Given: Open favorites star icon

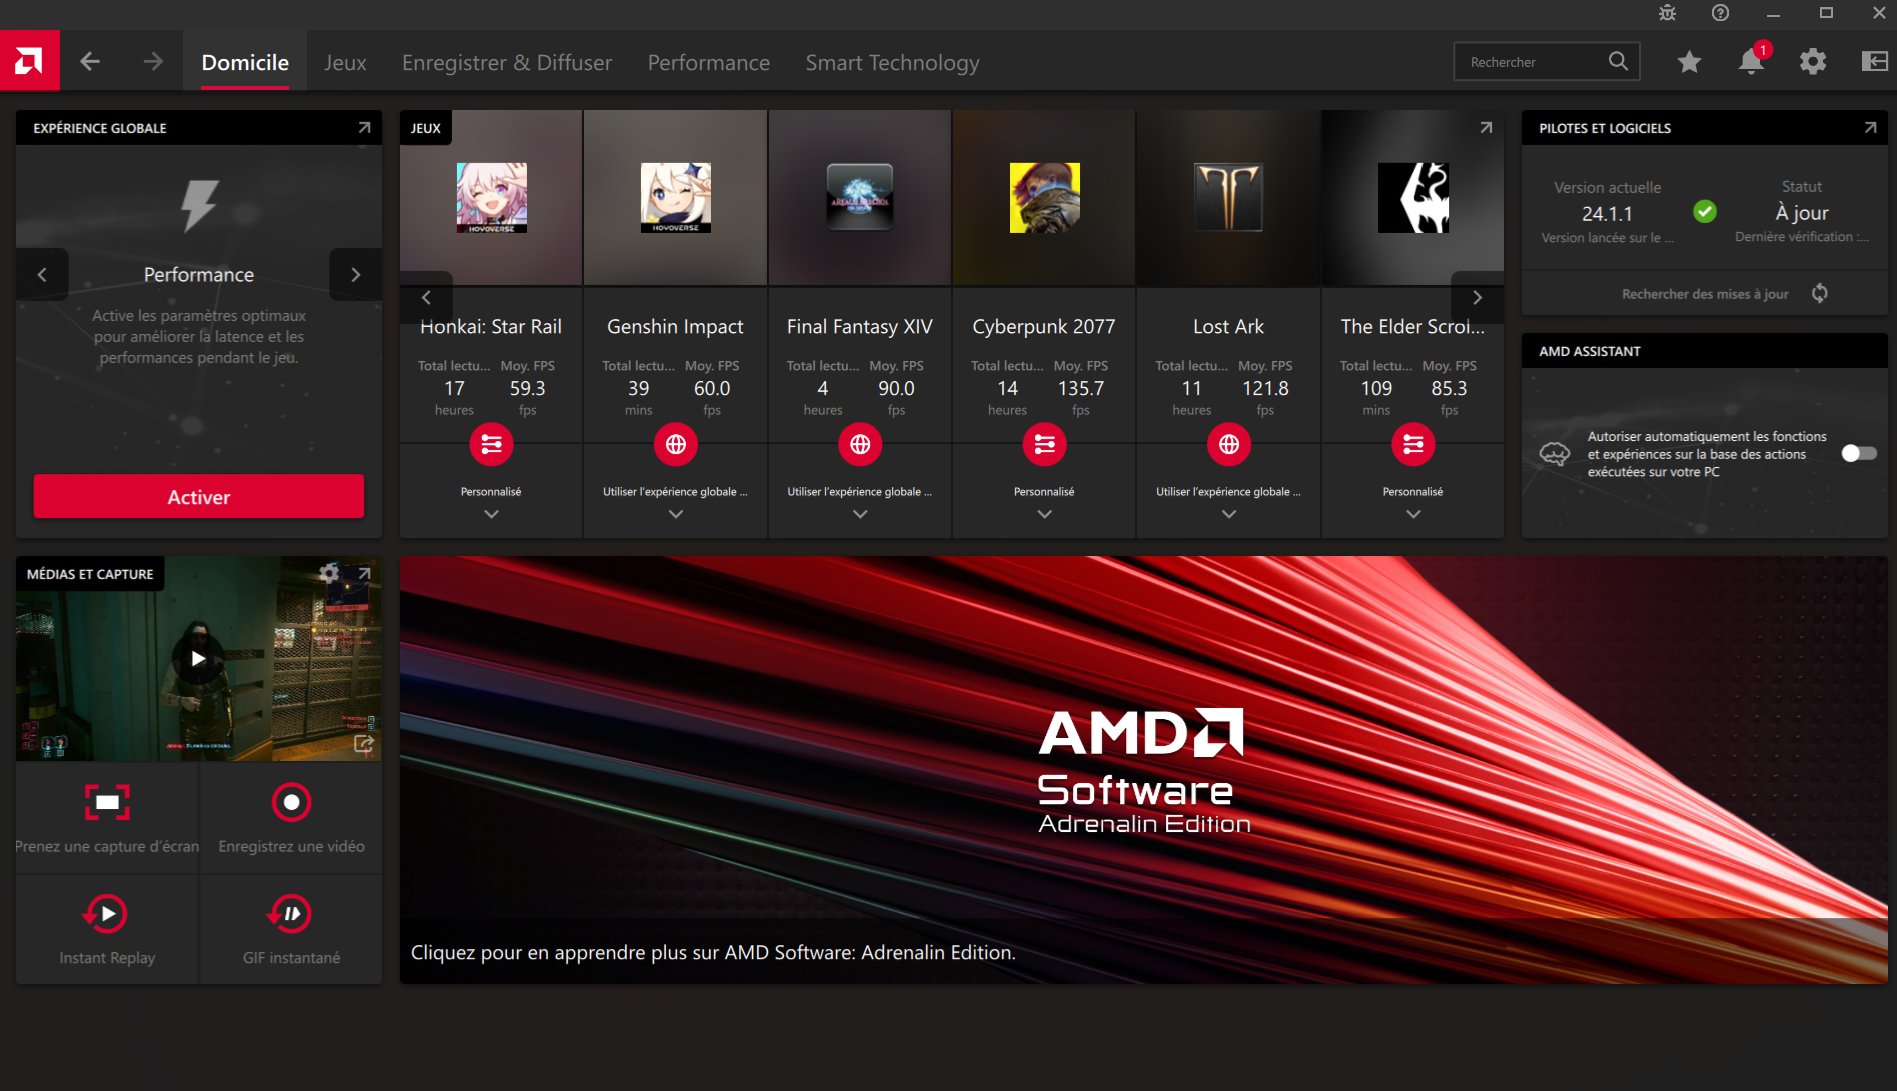Looking at the screenshot, I should (x=1689, y=62).
